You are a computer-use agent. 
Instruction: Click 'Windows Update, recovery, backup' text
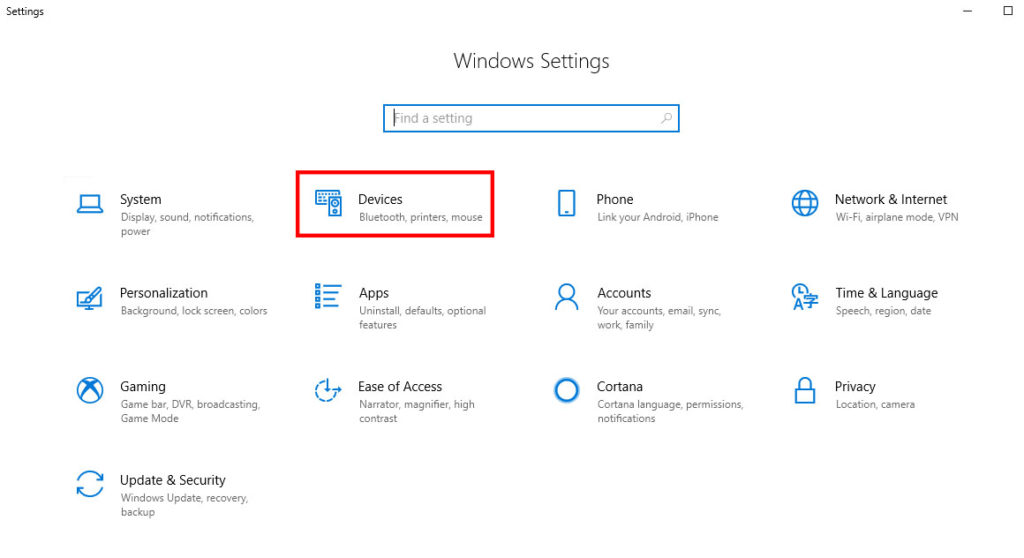point(184,504)
